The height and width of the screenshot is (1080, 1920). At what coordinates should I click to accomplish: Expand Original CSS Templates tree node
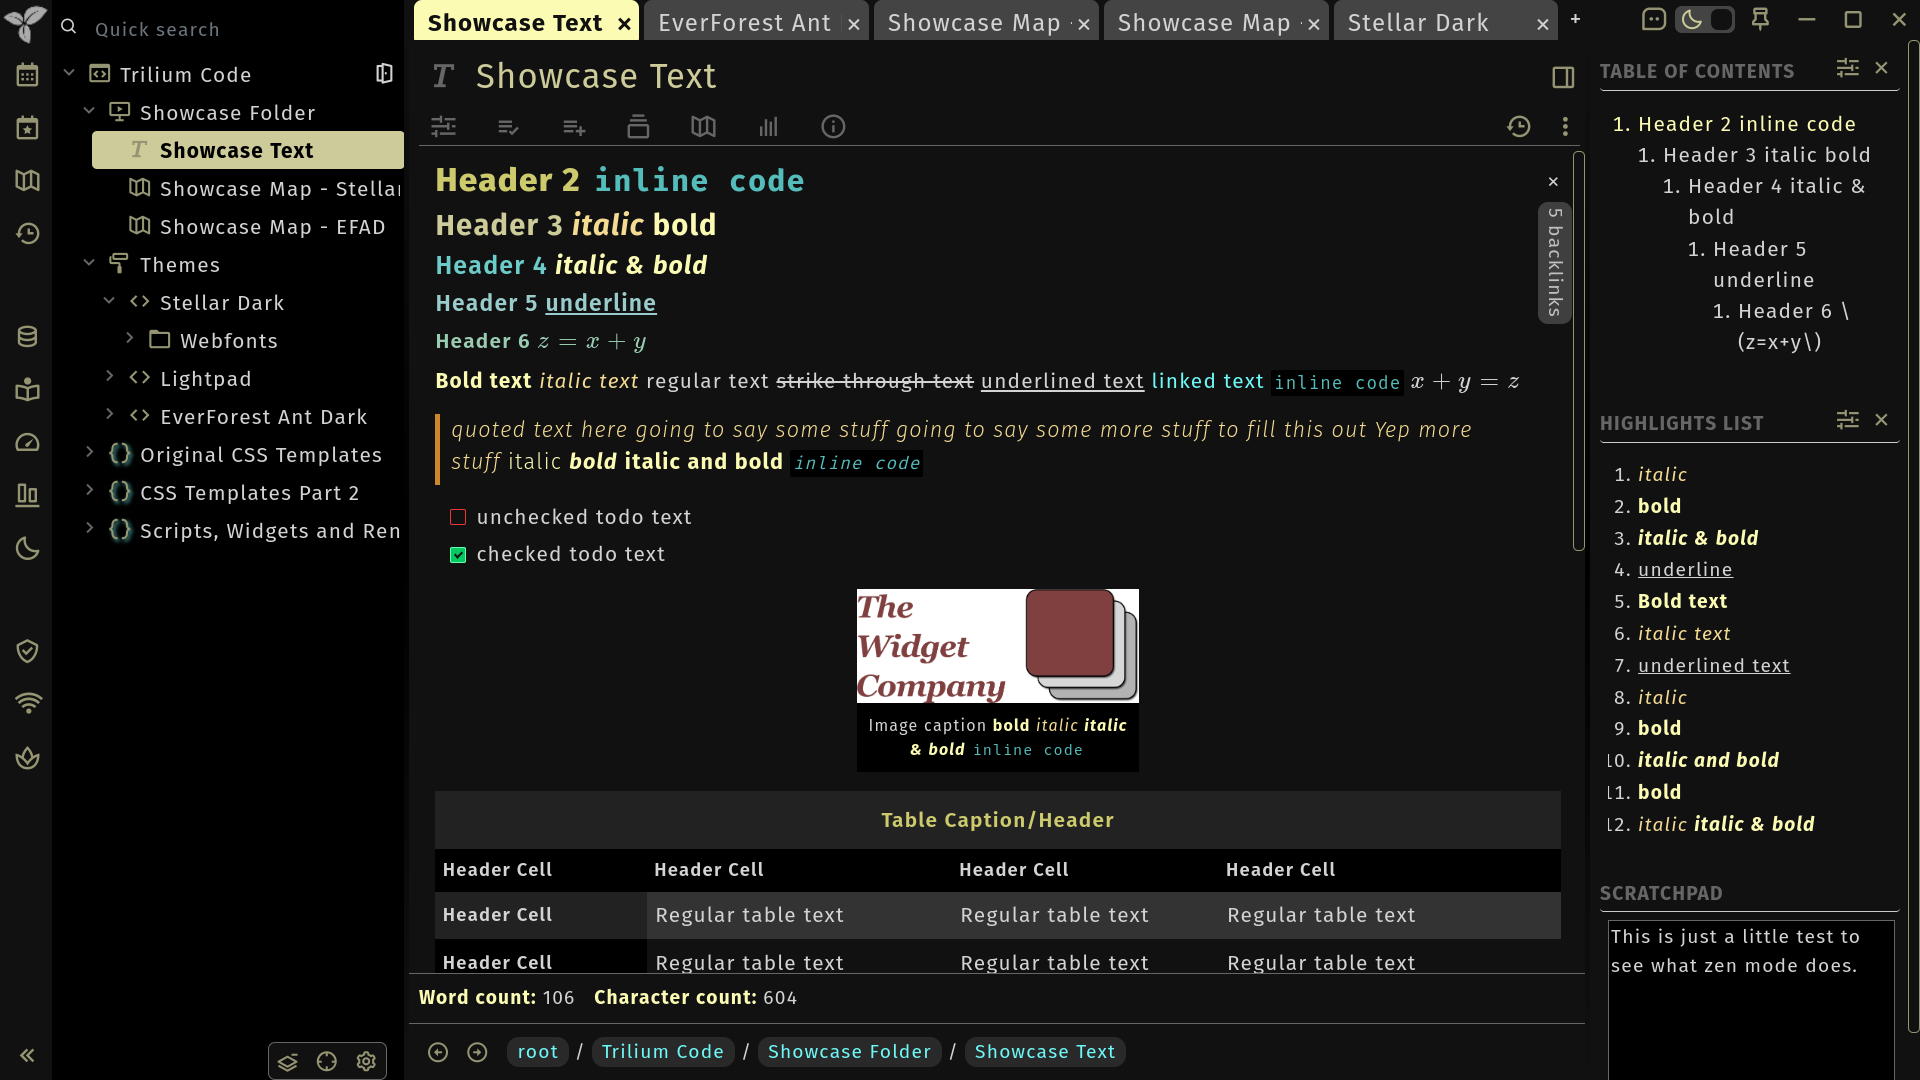point(89,453)
